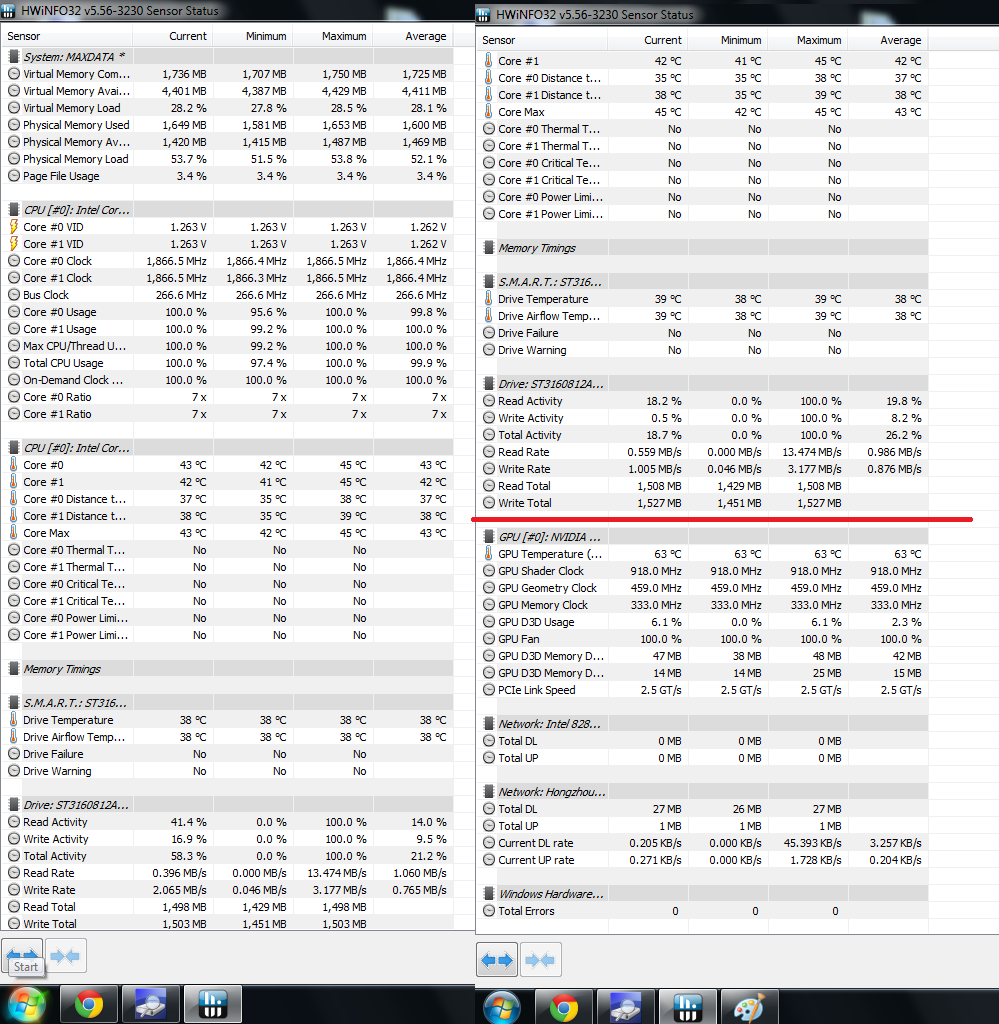Image resolution: width=999 pixels, height=1024 pixels.
Task: Click icon beside Total CPU Usage
Action: click(14, 362)
